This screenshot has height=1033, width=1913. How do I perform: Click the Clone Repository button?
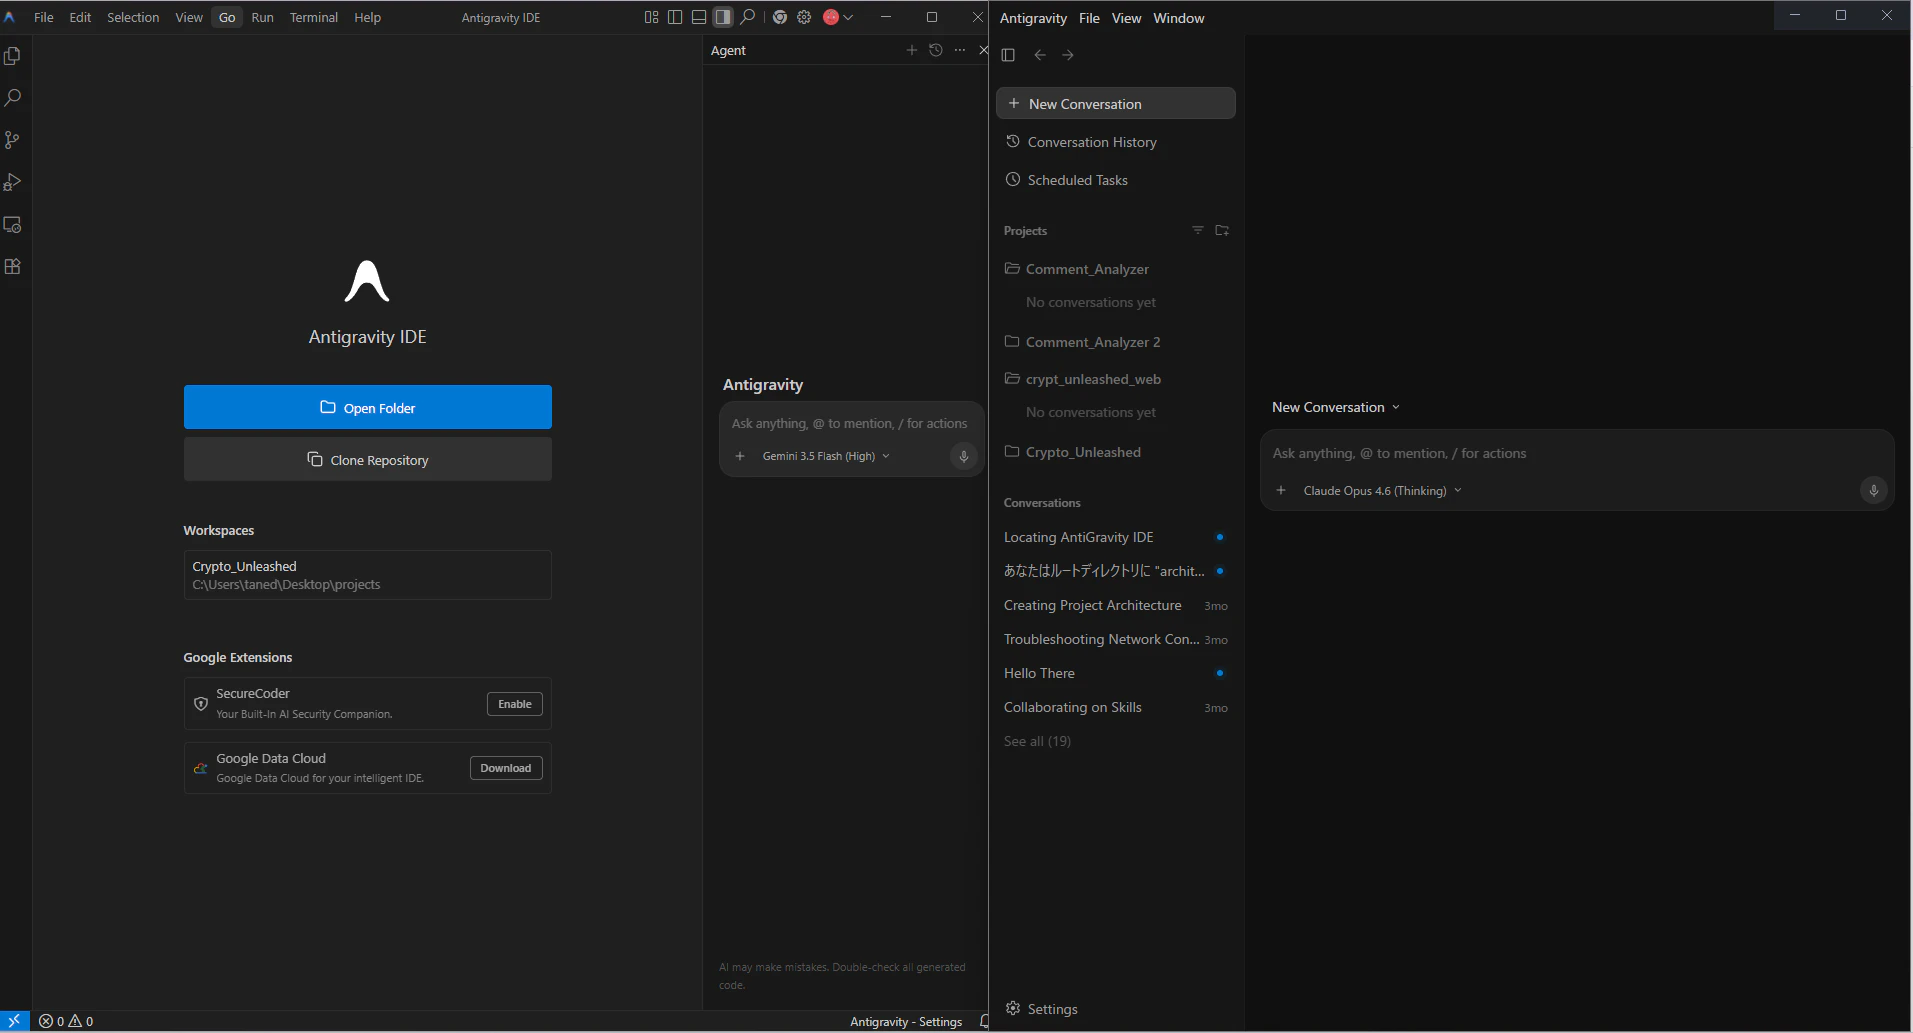[x=368, y=459]
